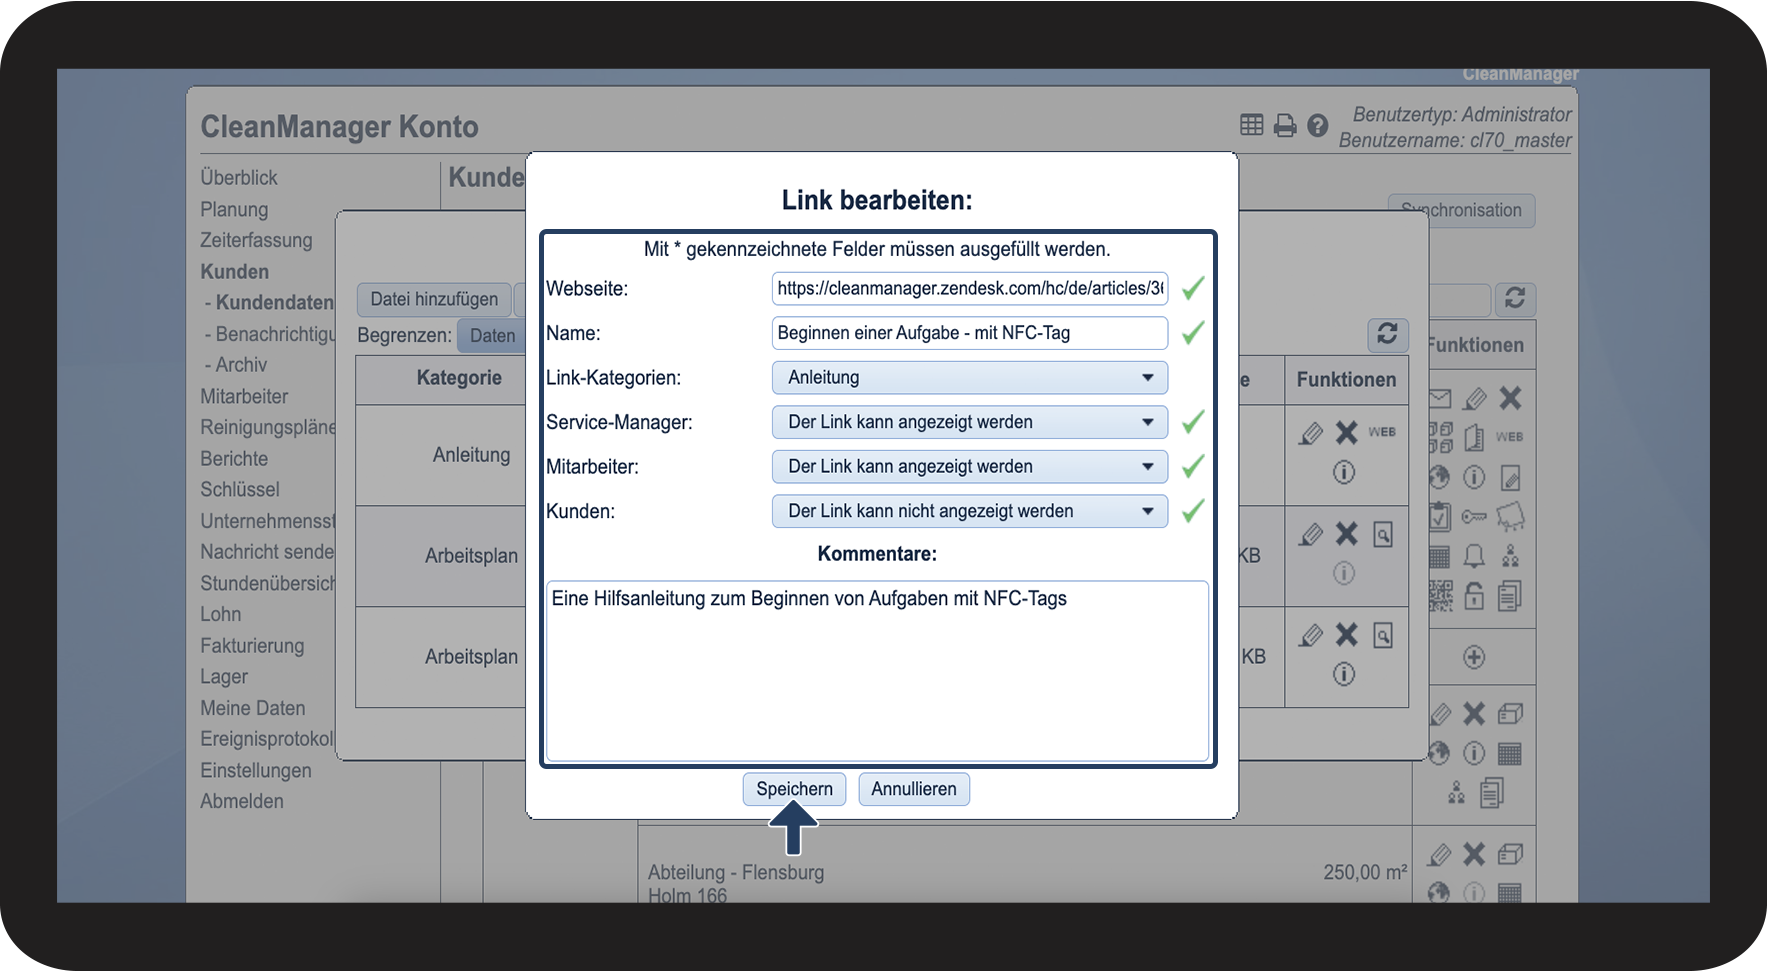Expand the Service-Manager visibility dropdown
The width and height of the screenshot is (1767, 971).
pyautogui.click(x=970, y=422)
